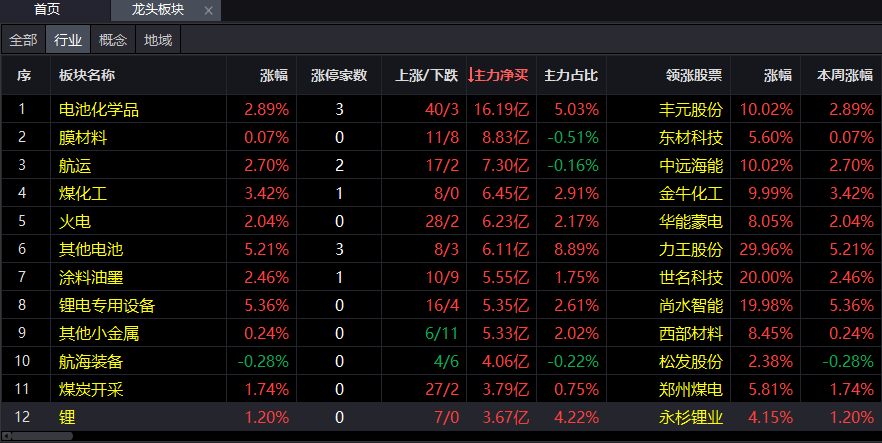Click 煤化工 sector change 3.42%
The width and height of the screenshot is (882, 443).
pyautogui.click(x=267, y=193)
